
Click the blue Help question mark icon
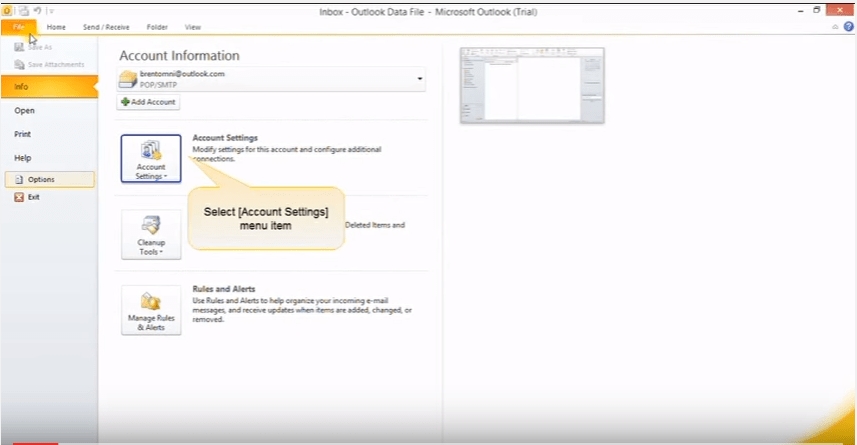848,26
